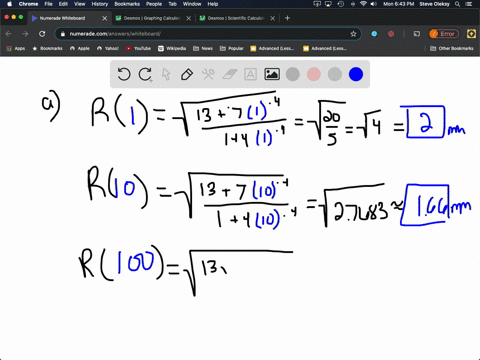
Task: Go back to previous page
Action: click(9, 34)
